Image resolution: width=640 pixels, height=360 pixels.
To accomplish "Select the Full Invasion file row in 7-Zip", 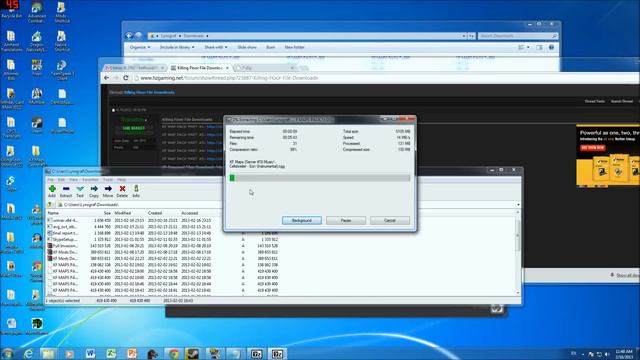I will (x=163, y=246).
